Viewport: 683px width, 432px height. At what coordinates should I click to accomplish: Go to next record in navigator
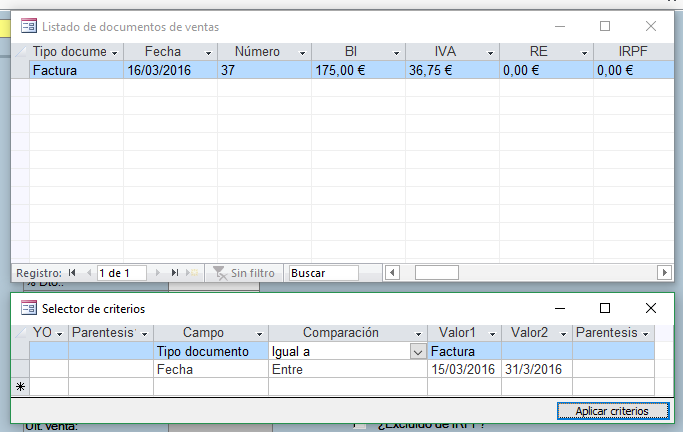pyautogui.click(x=158, y=272)
